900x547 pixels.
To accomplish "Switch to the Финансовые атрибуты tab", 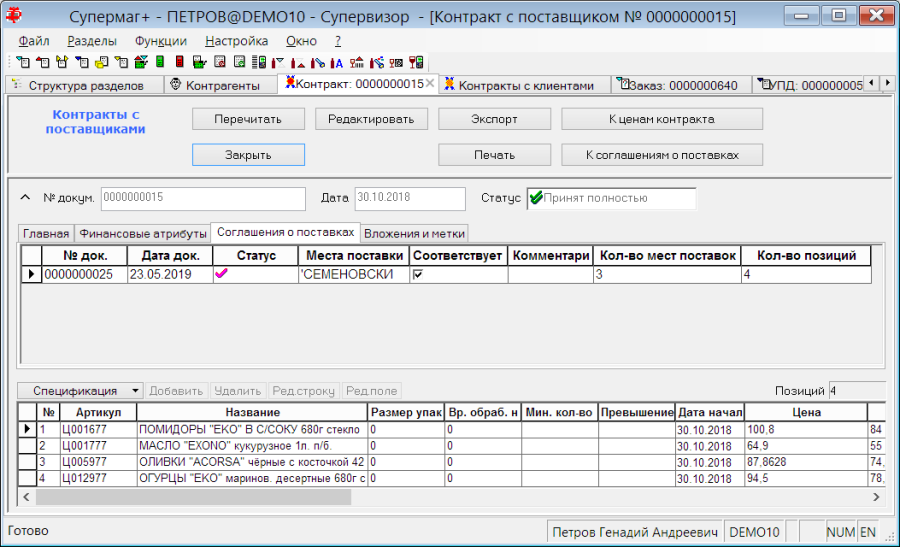I will coord(143,234).
